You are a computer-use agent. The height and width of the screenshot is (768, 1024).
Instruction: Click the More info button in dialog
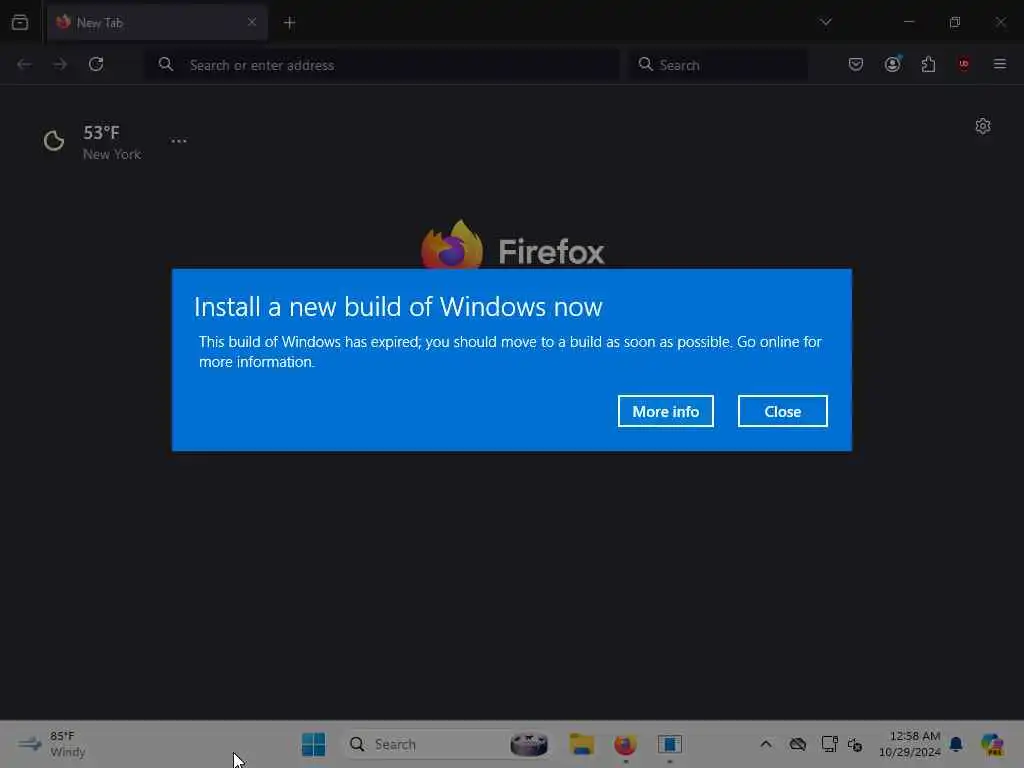click(665, 411)
